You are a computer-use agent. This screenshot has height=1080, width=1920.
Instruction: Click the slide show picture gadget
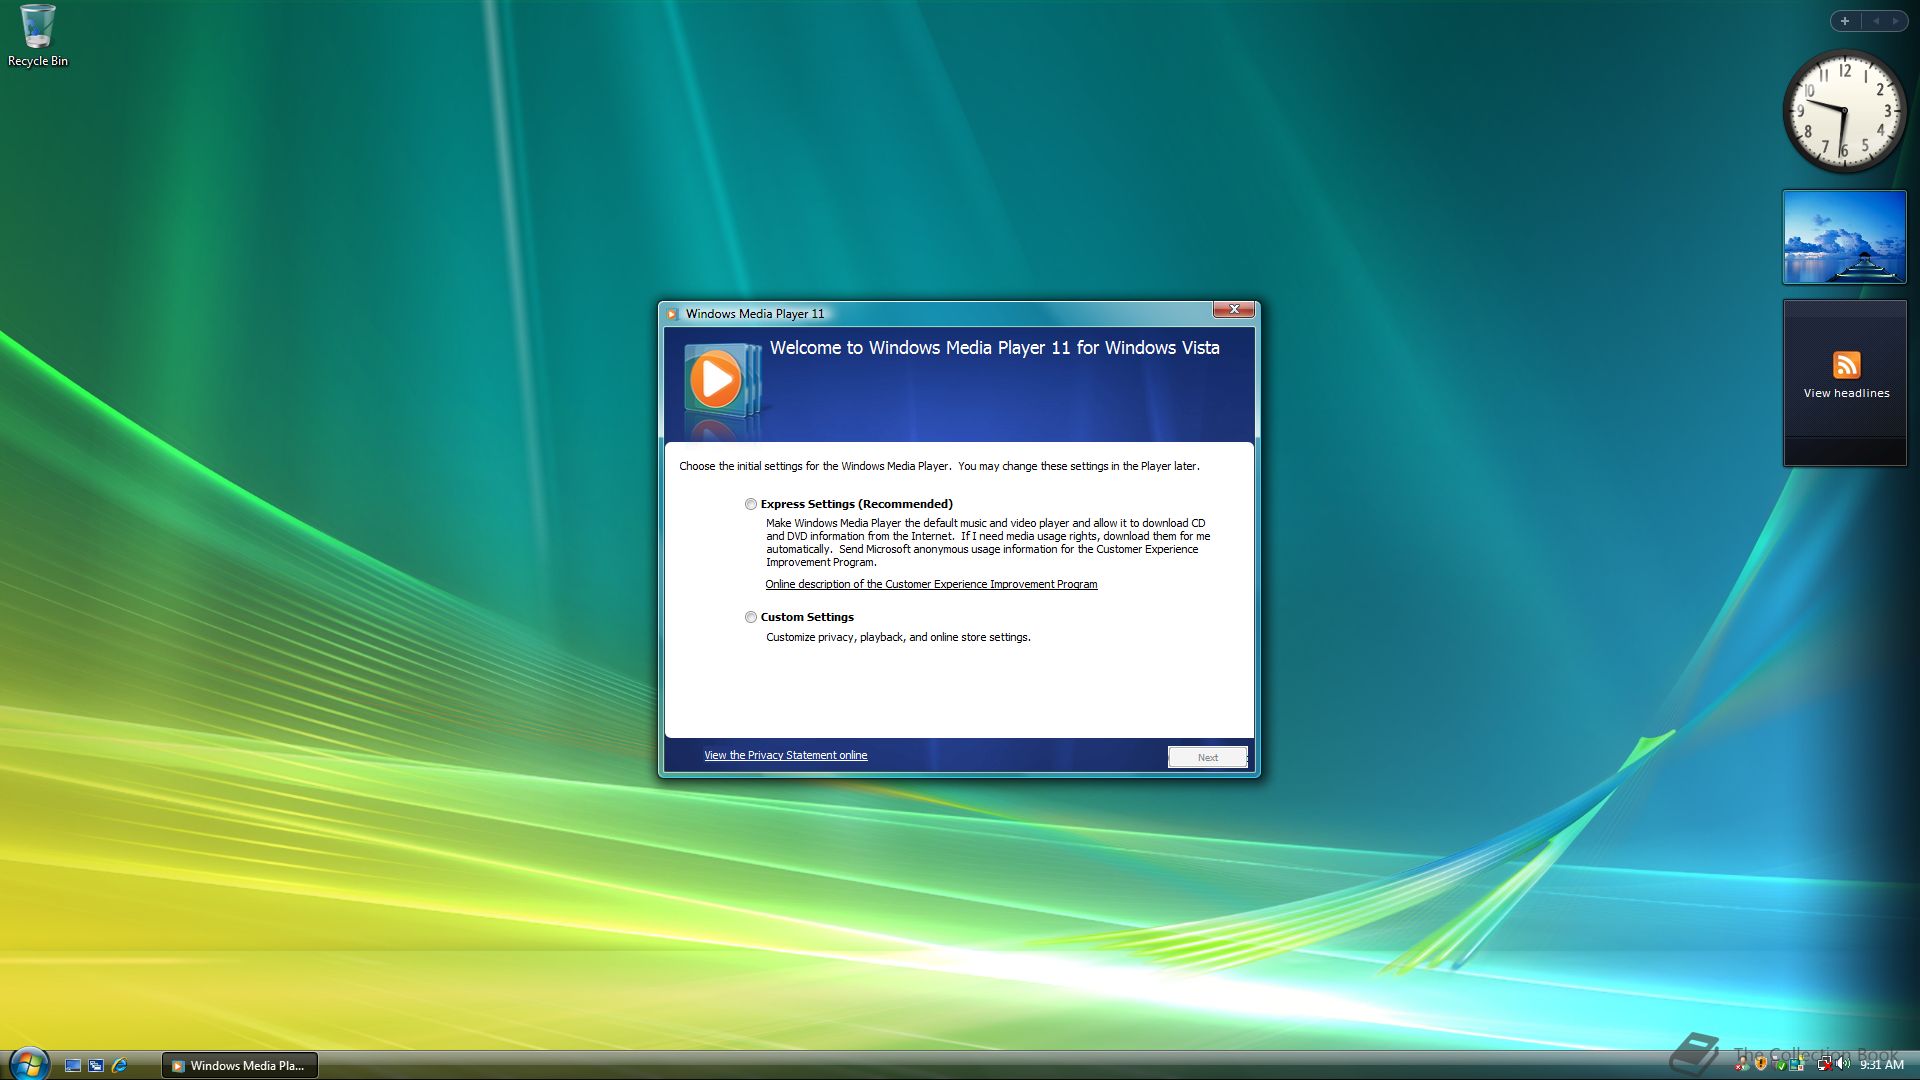[1844, 238]
